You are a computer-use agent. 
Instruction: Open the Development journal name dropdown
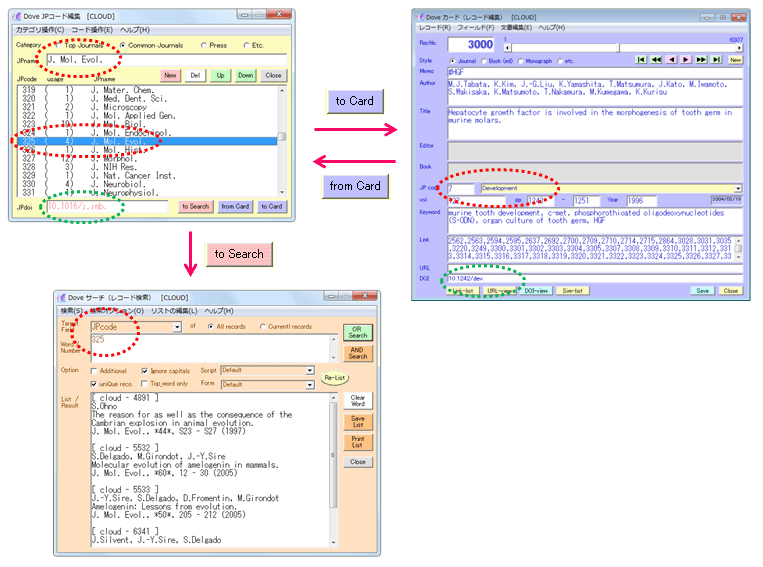click(738, 188)
